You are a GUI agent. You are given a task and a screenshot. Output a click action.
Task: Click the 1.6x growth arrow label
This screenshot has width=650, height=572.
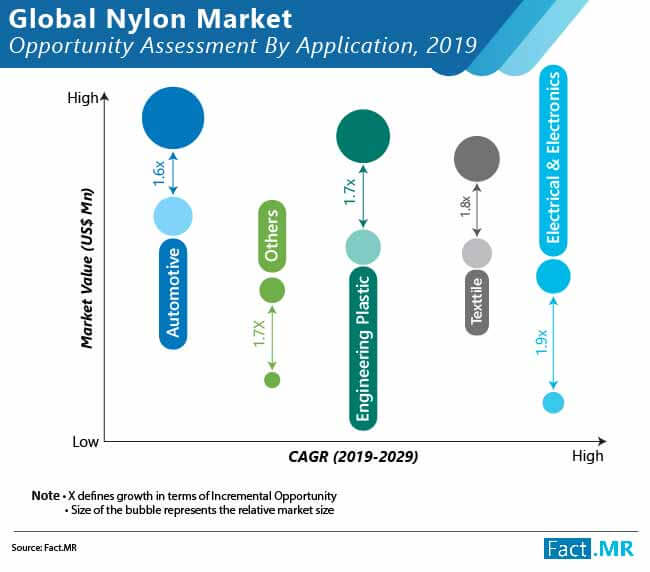pos(160,173)
